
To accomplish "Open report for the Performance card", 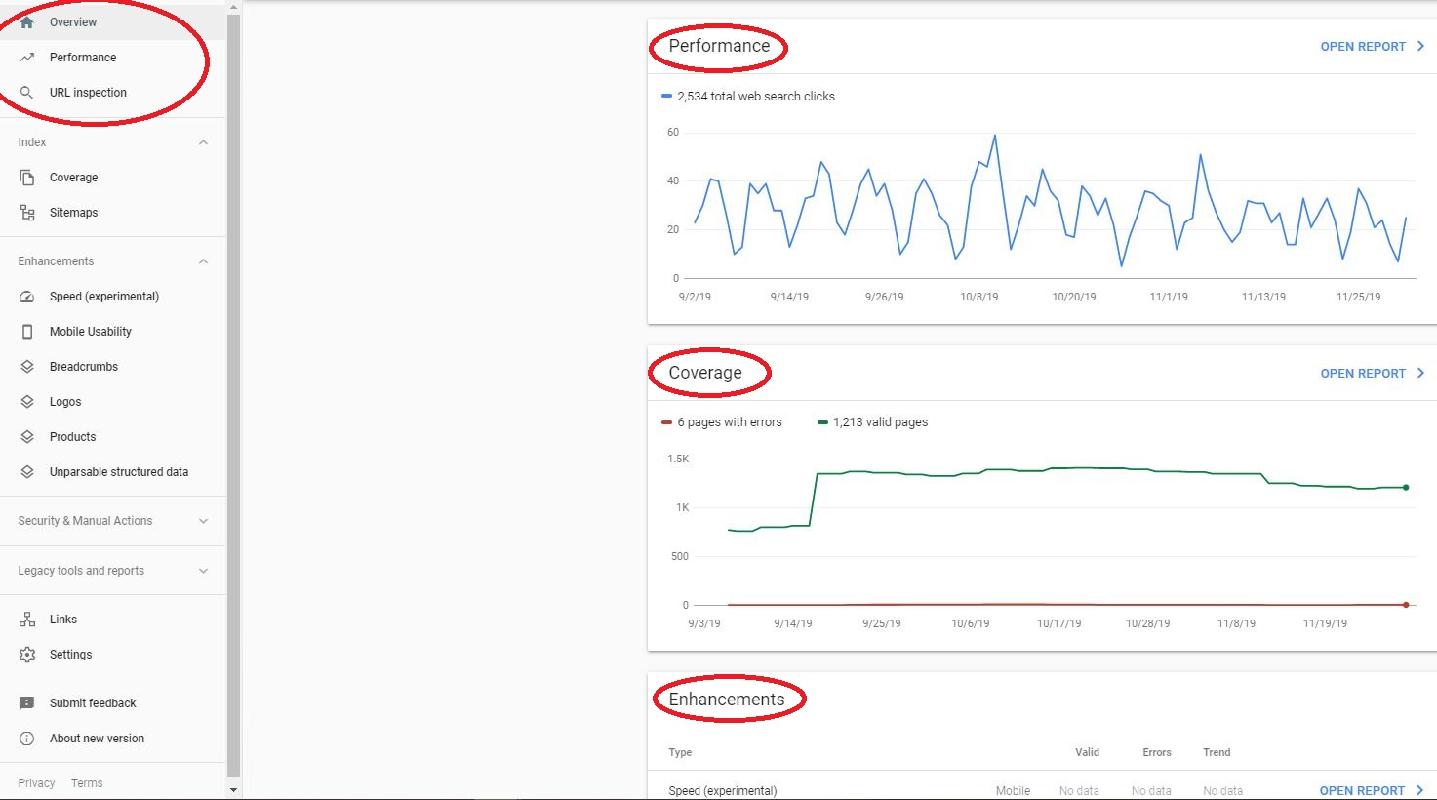I will (x=1371, y=47).
